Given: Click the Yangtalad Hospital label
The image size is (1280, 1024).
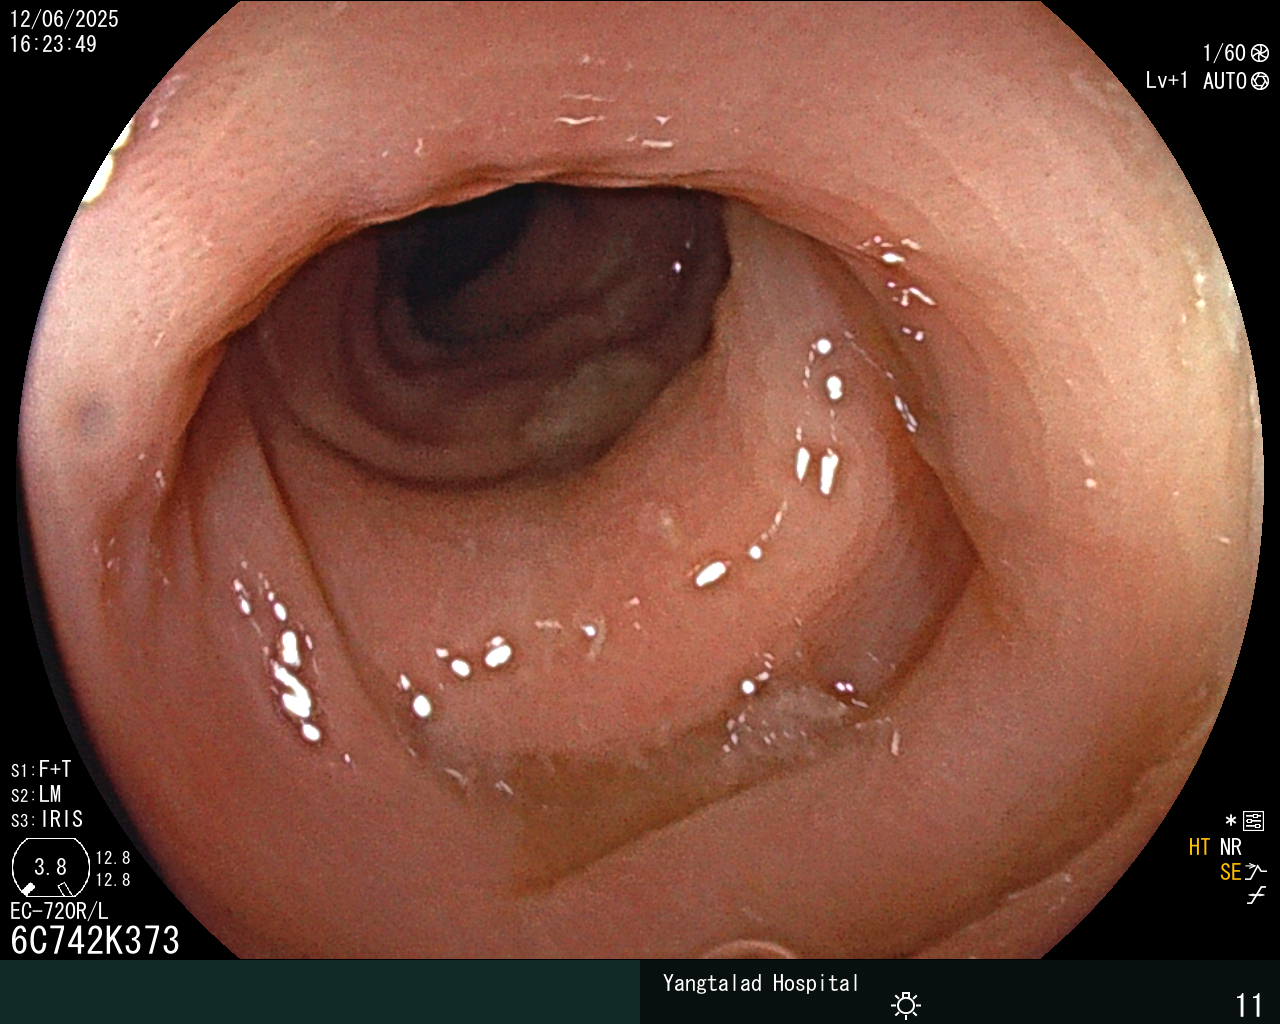Looking at the screenshot, I should pos(761,983).
